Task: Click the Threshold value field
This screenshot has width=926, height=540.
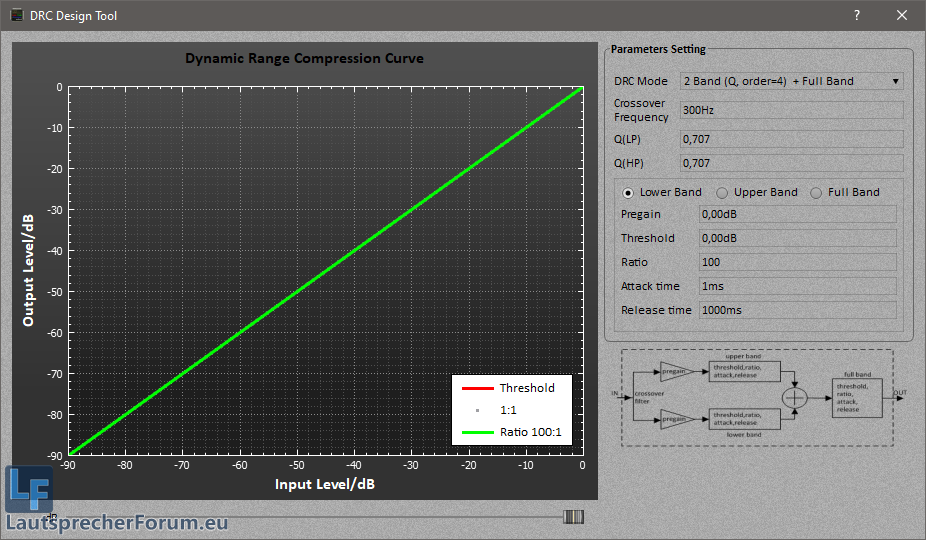Action: click(797, 238)
